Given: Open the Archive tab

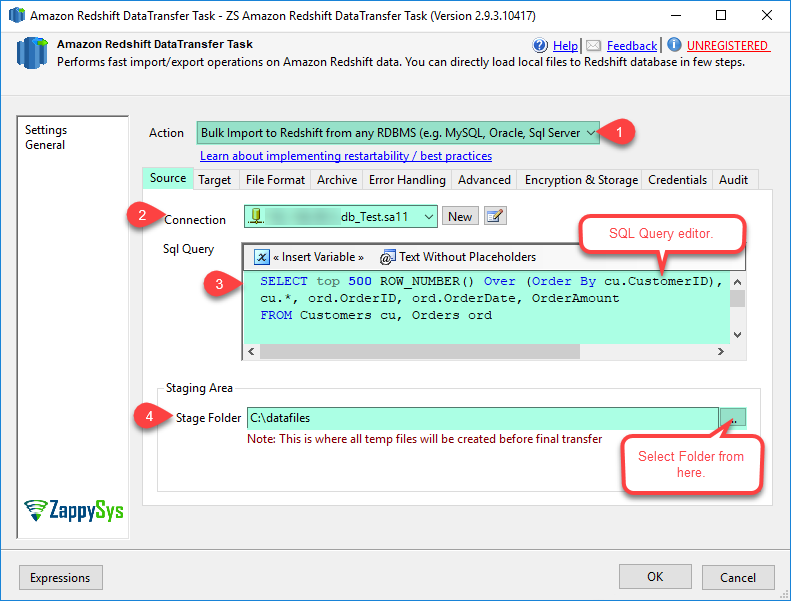Looking at the screenshot, I should [337, 180].
